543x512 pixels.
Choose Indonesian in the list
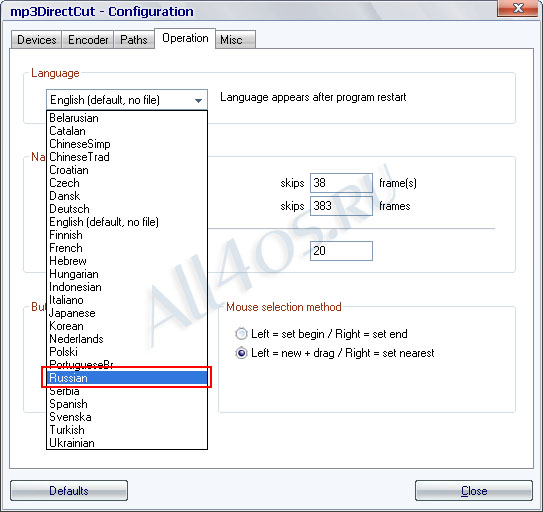[127, 287]
